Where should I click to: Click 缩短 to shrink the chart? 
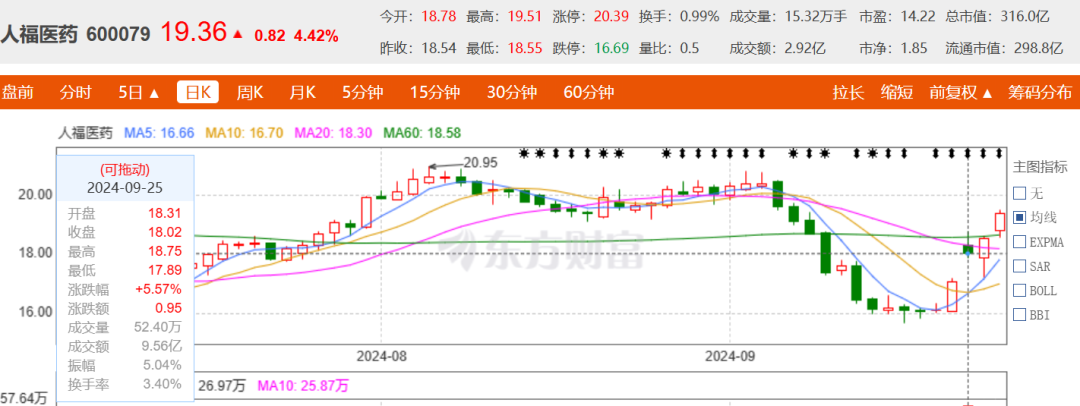pyautogui.click(x=897, y=93)
